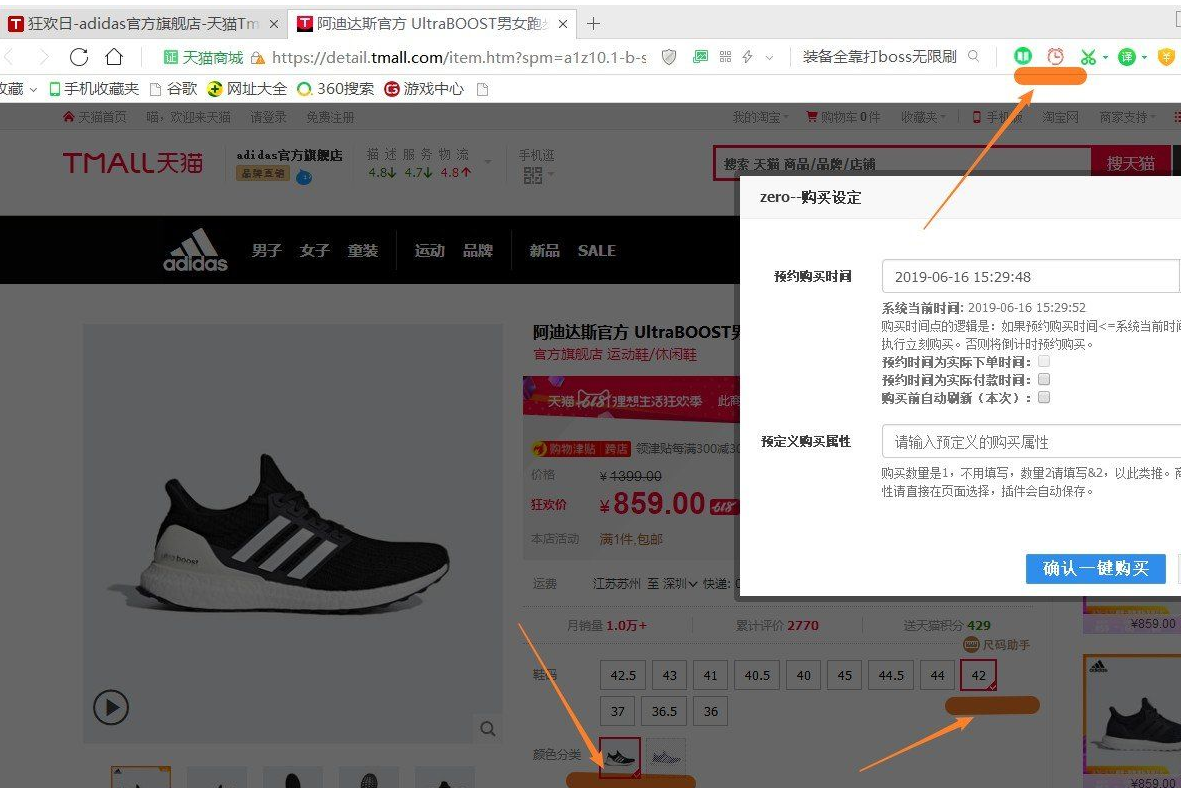Expand the 商家支持 dropdown

tap(1127, 117)
